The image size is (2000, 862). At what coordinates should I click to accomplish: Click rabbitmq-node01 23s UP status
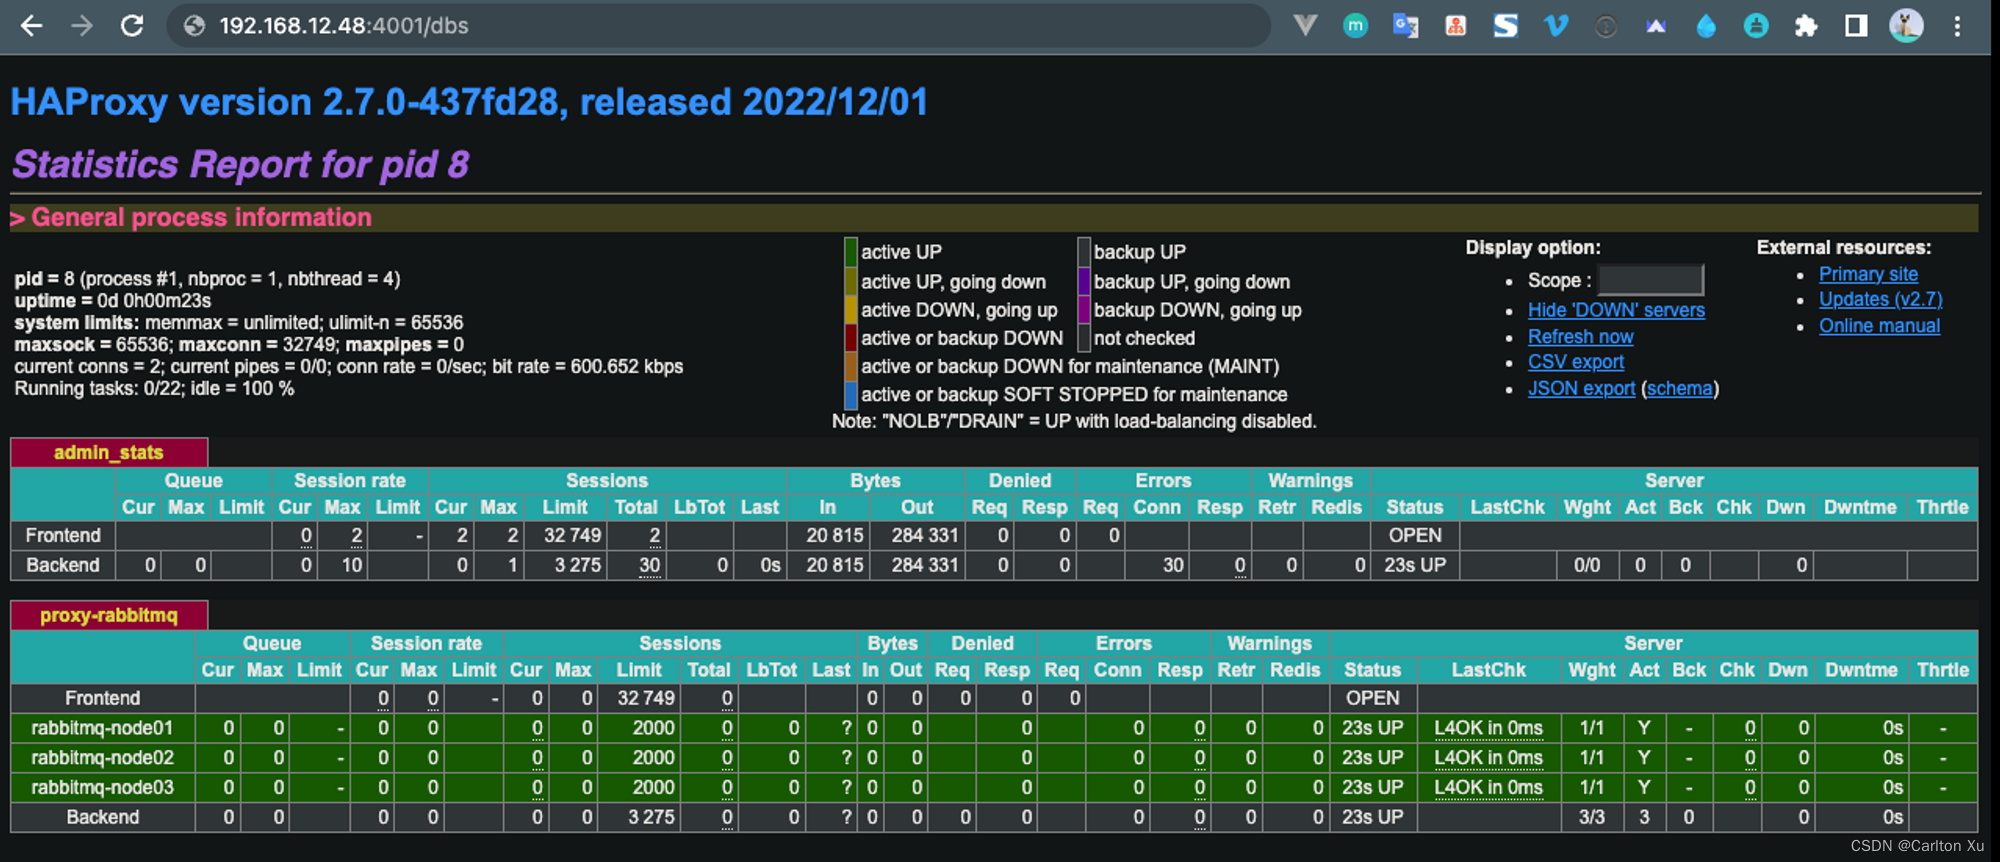click(1372, 728)
